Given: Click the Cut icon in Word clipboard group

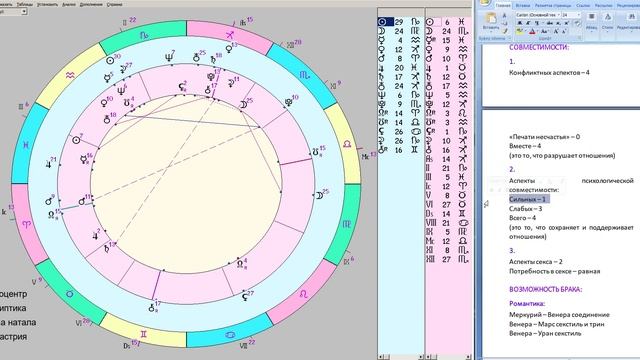Looking at the screenshot, I should click(504, 16).
